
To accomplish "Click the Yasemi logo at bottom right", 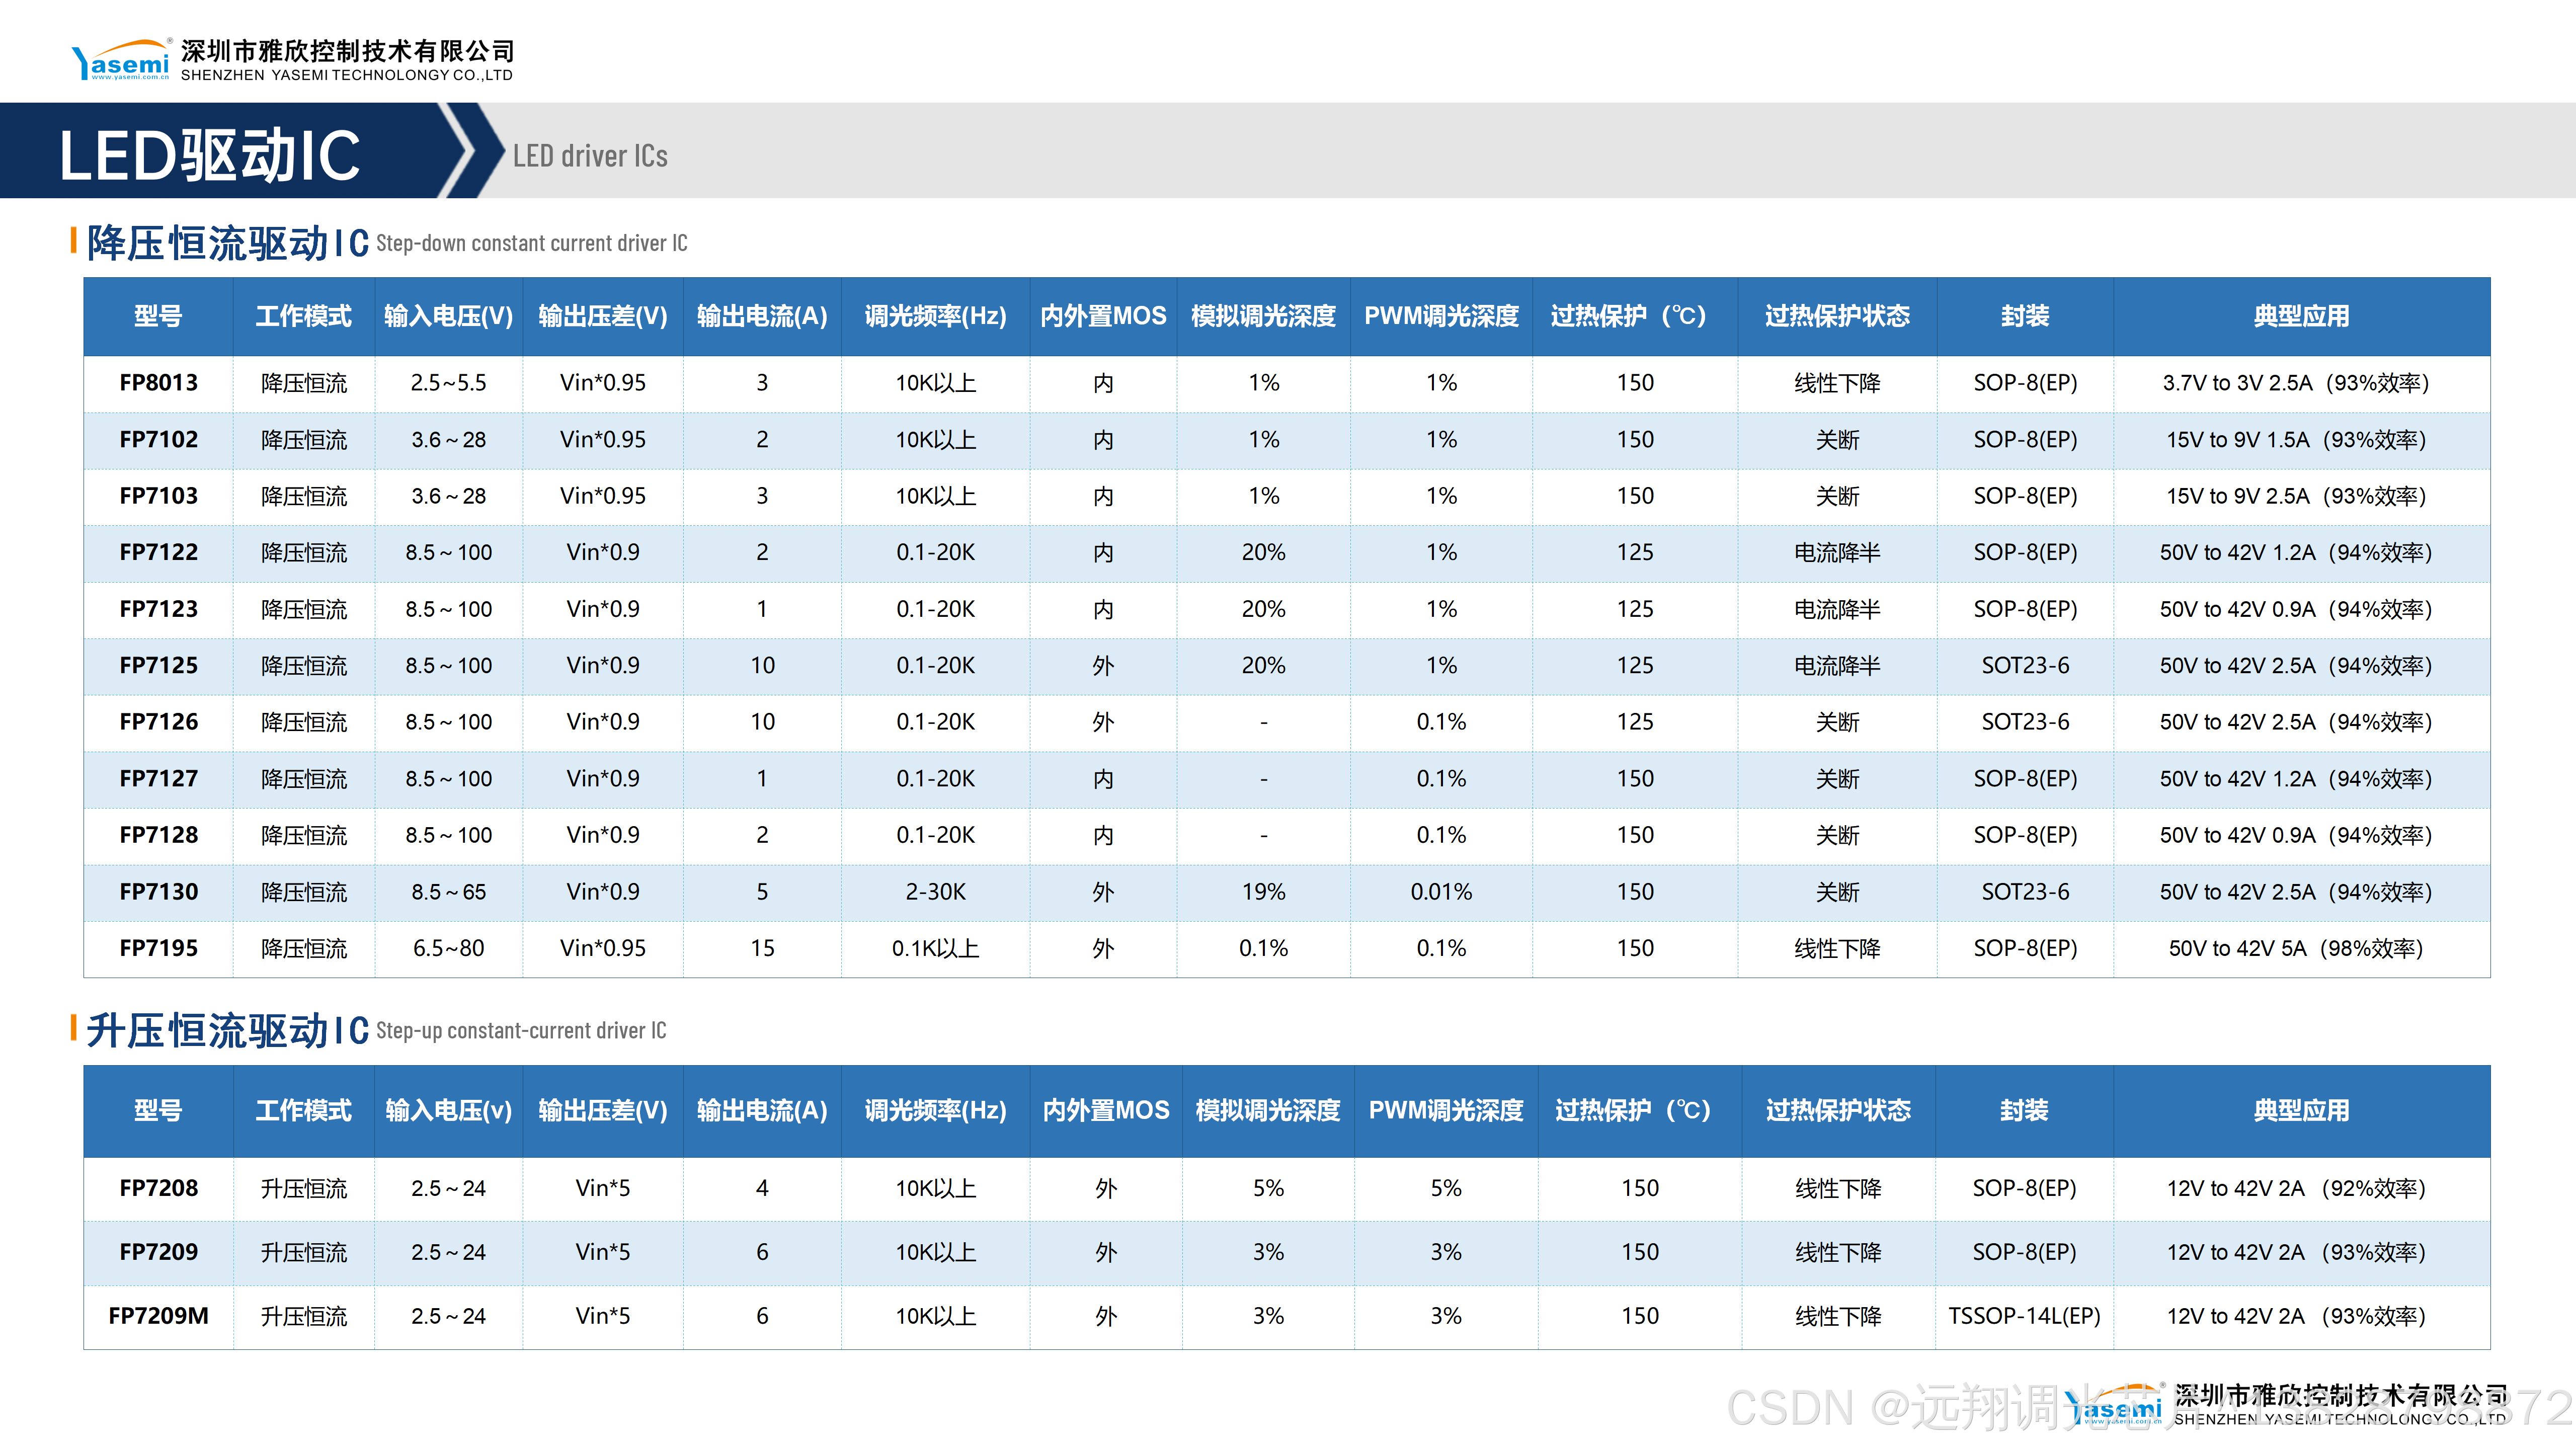I will [x=2112, y=1405].
